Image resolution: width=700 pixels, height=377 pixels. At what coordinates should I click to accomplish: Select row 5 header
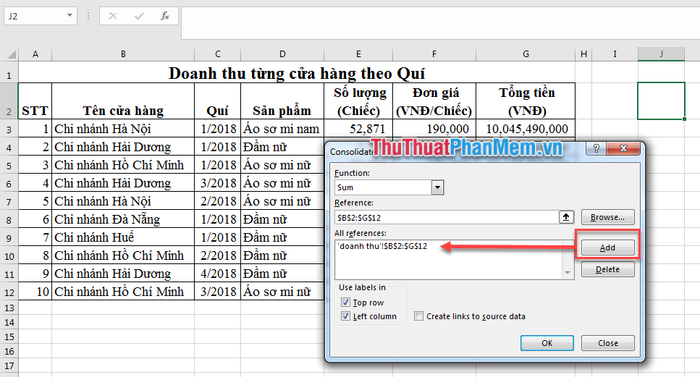9,166
